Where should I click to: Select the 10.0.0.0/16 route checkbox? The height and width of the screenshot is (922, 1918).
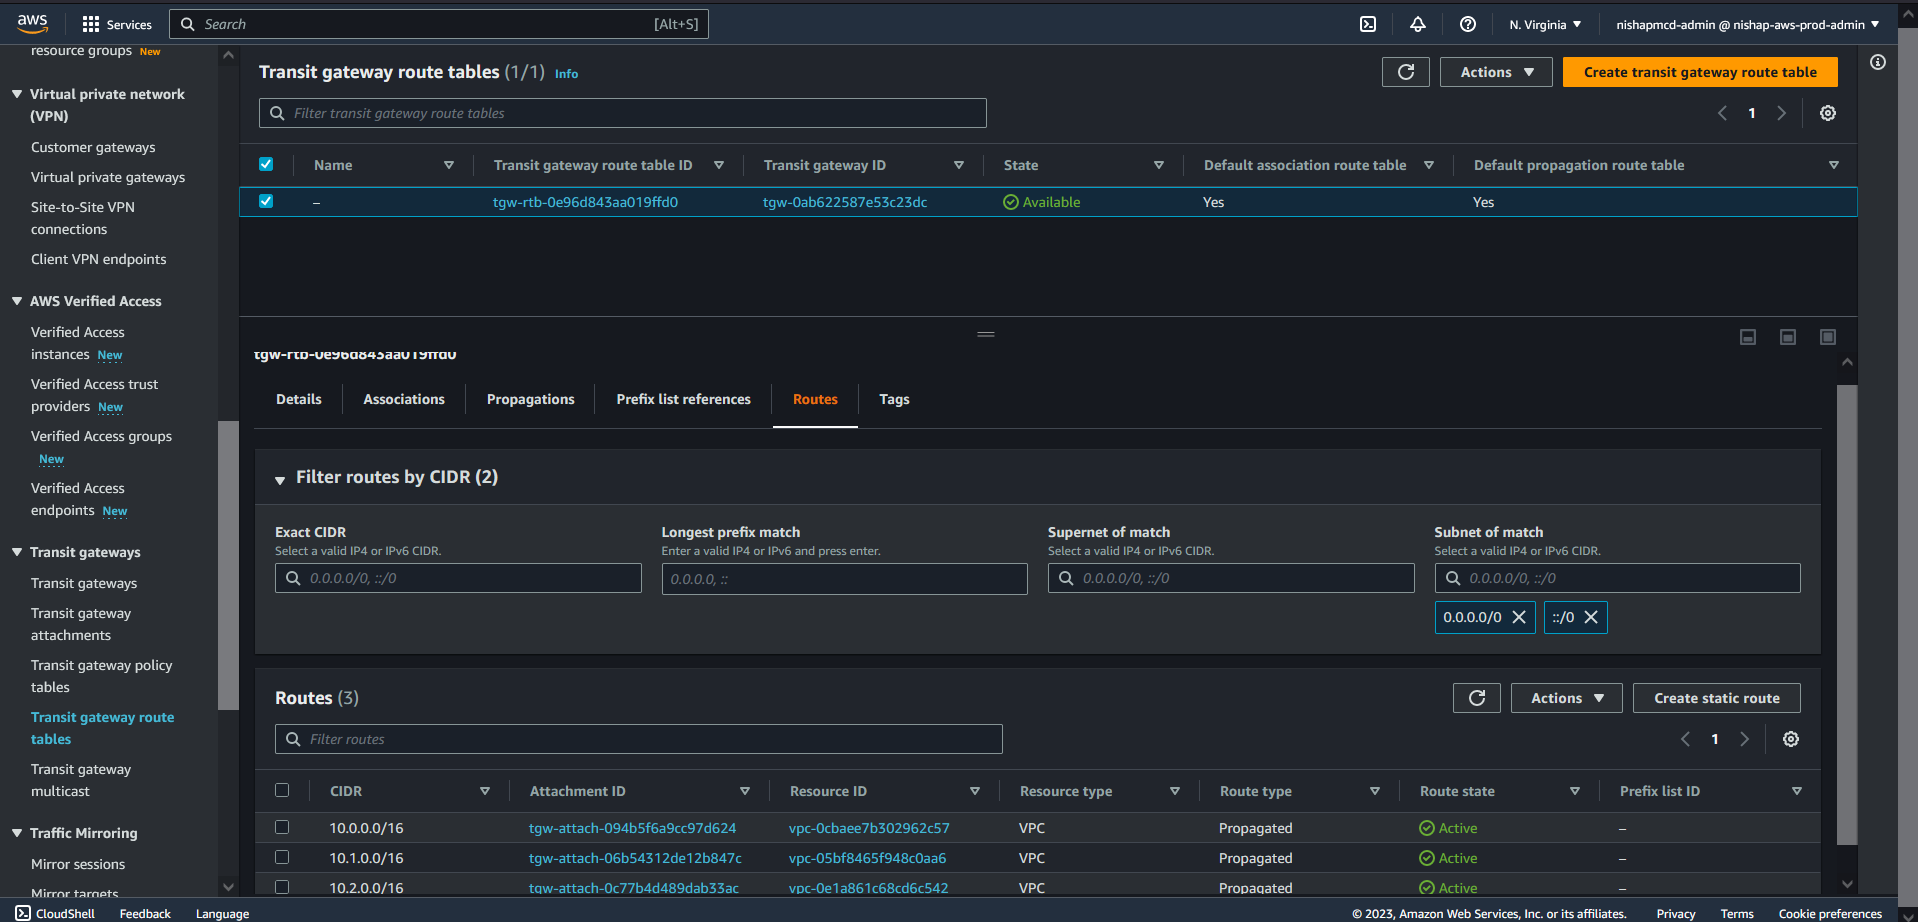(x=282, y=827)
